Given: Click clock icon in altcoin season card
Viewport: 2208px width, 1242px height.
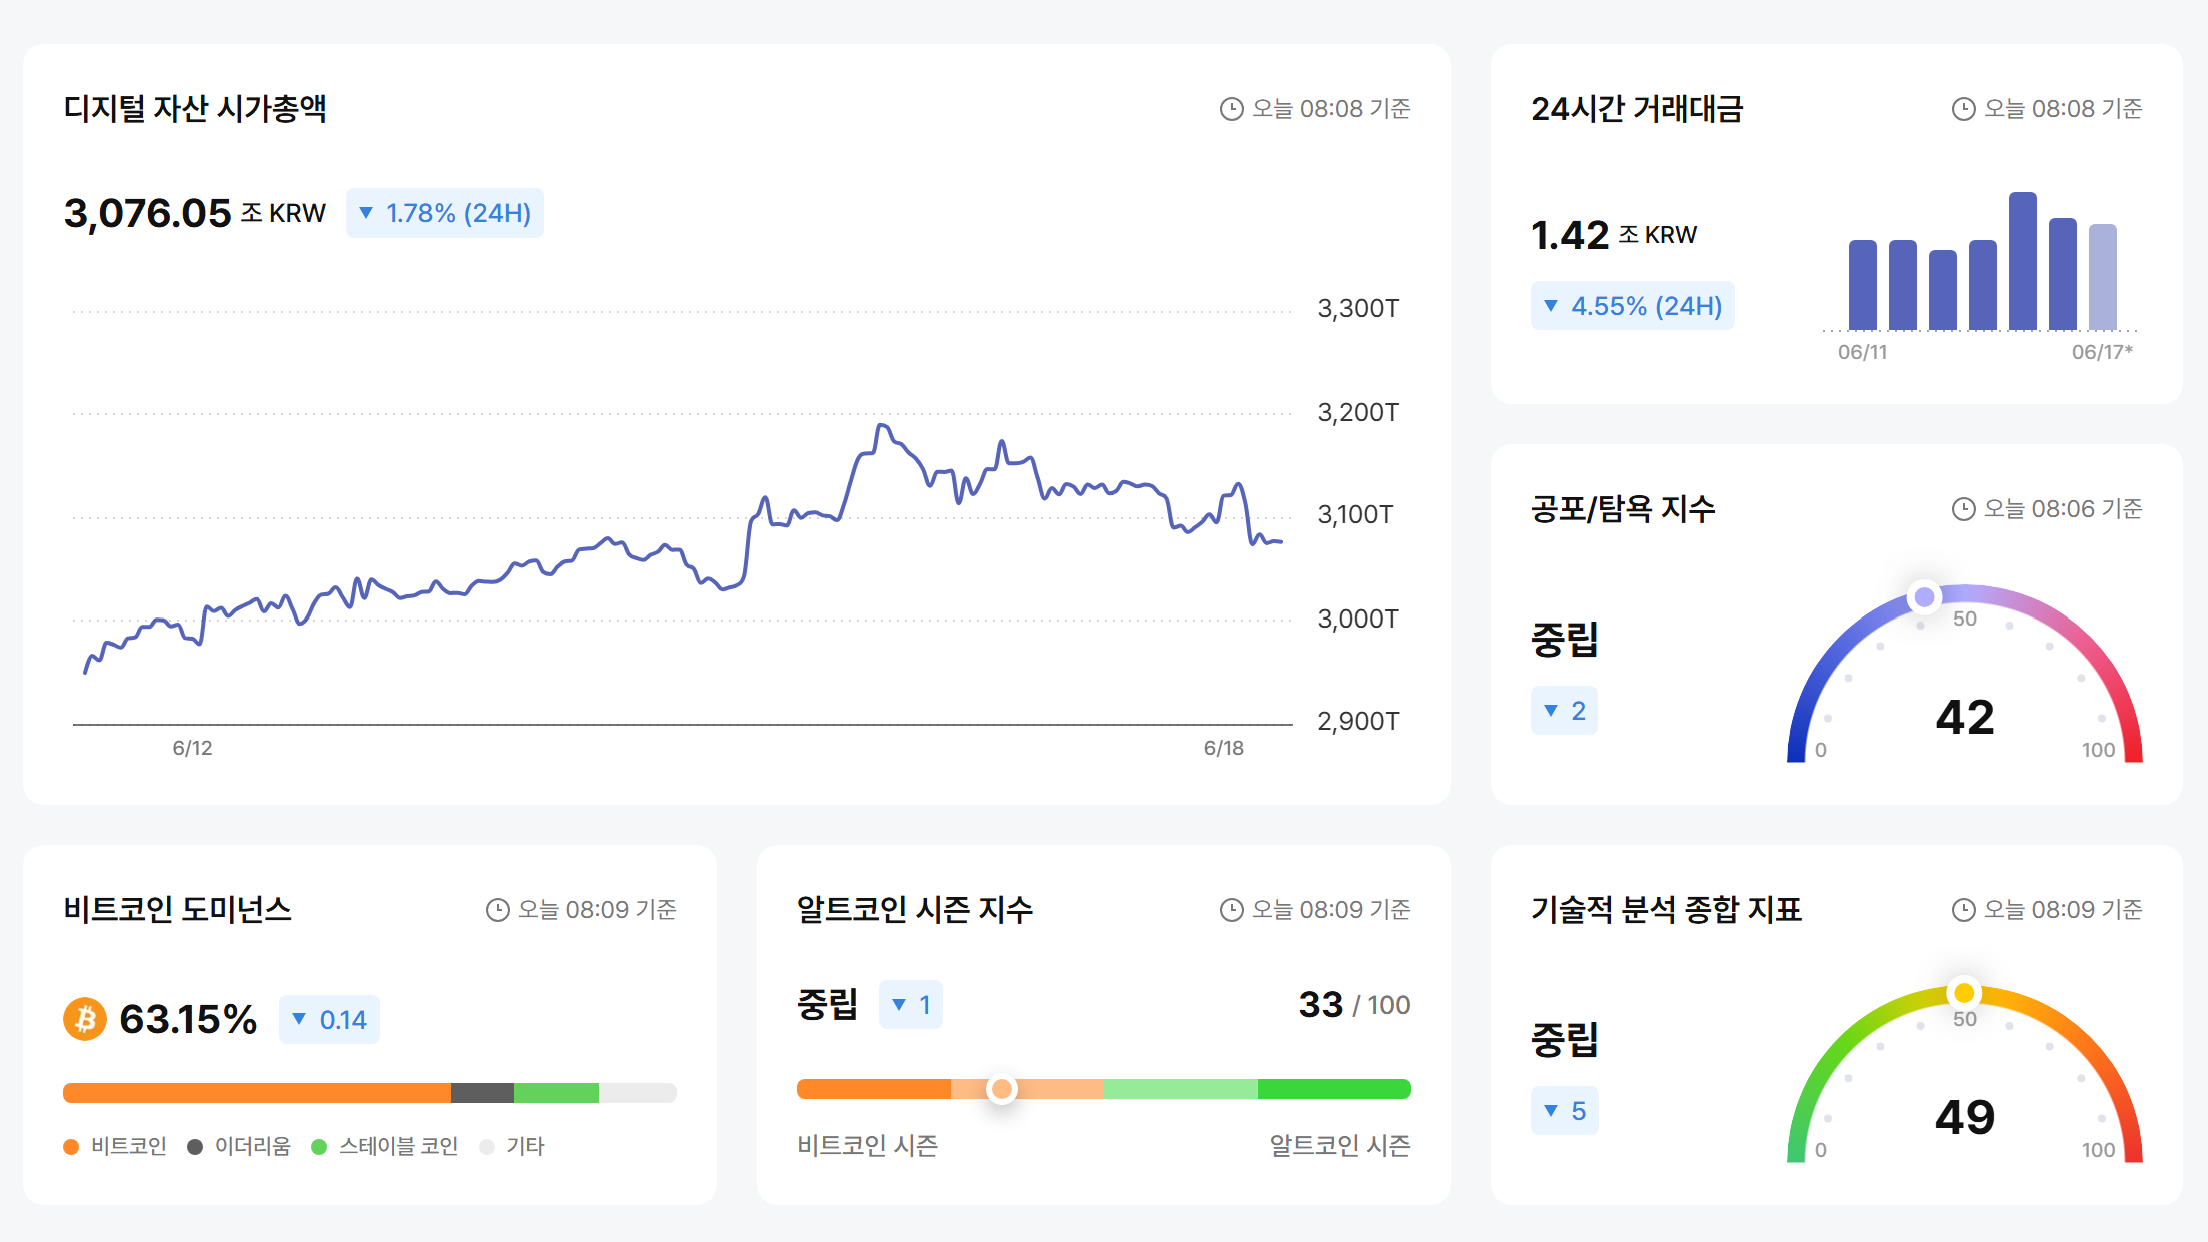Looking at the screenshot, I should (1231, 910).
